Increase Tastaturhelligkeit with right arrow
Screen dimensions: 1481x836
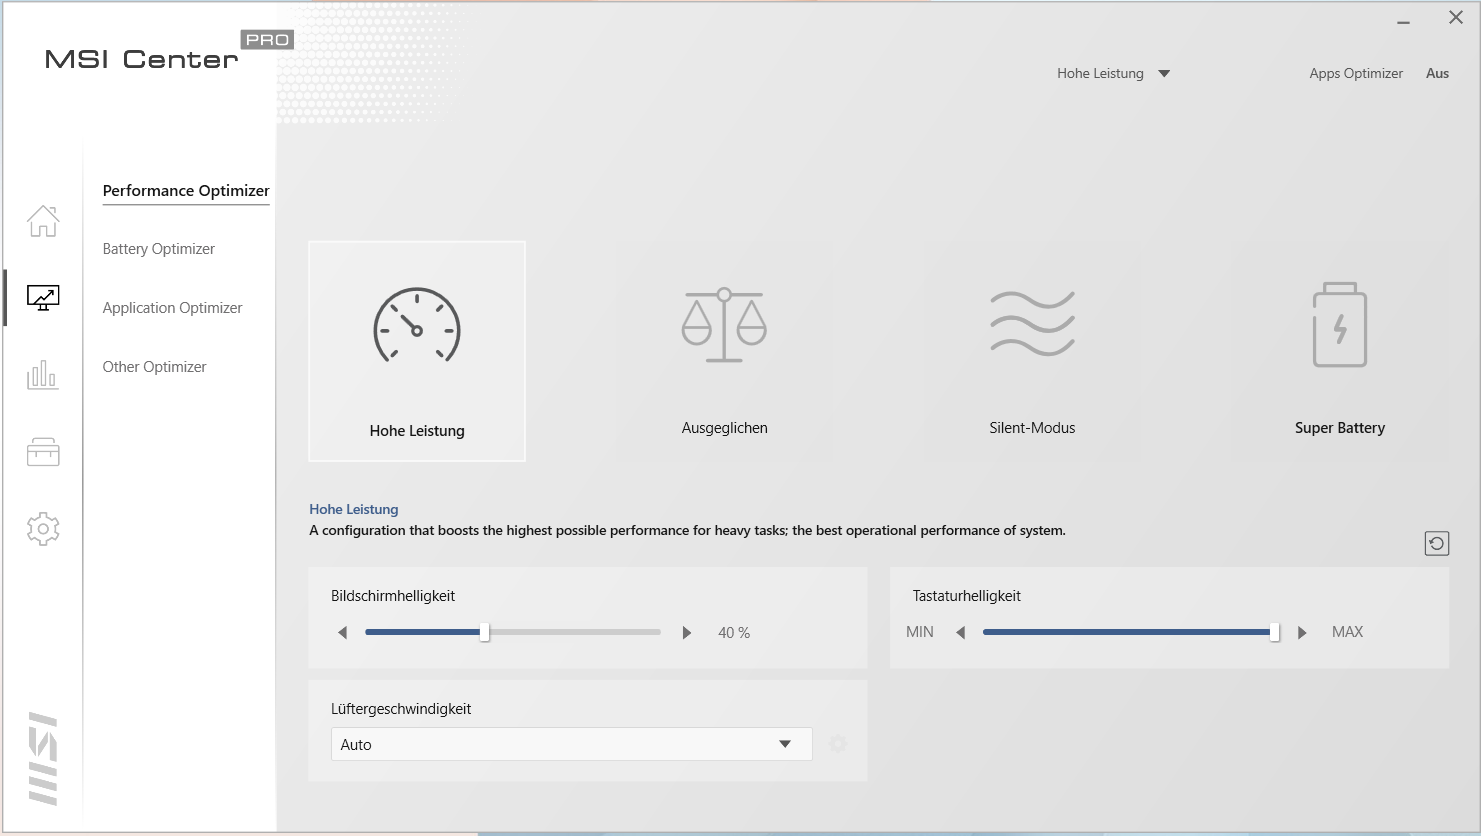pyautogui.click(x=1302, y=633)
